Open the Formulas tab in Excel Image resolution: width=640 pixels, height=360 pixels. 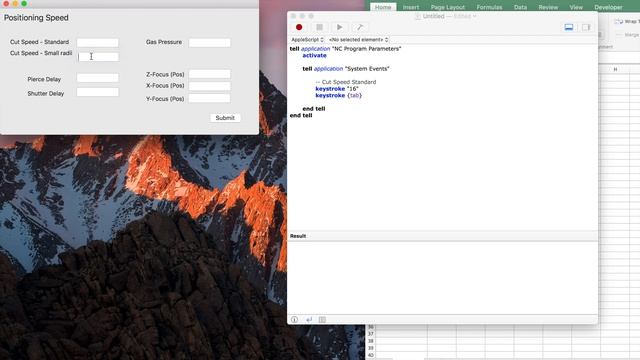click(489, 7)
